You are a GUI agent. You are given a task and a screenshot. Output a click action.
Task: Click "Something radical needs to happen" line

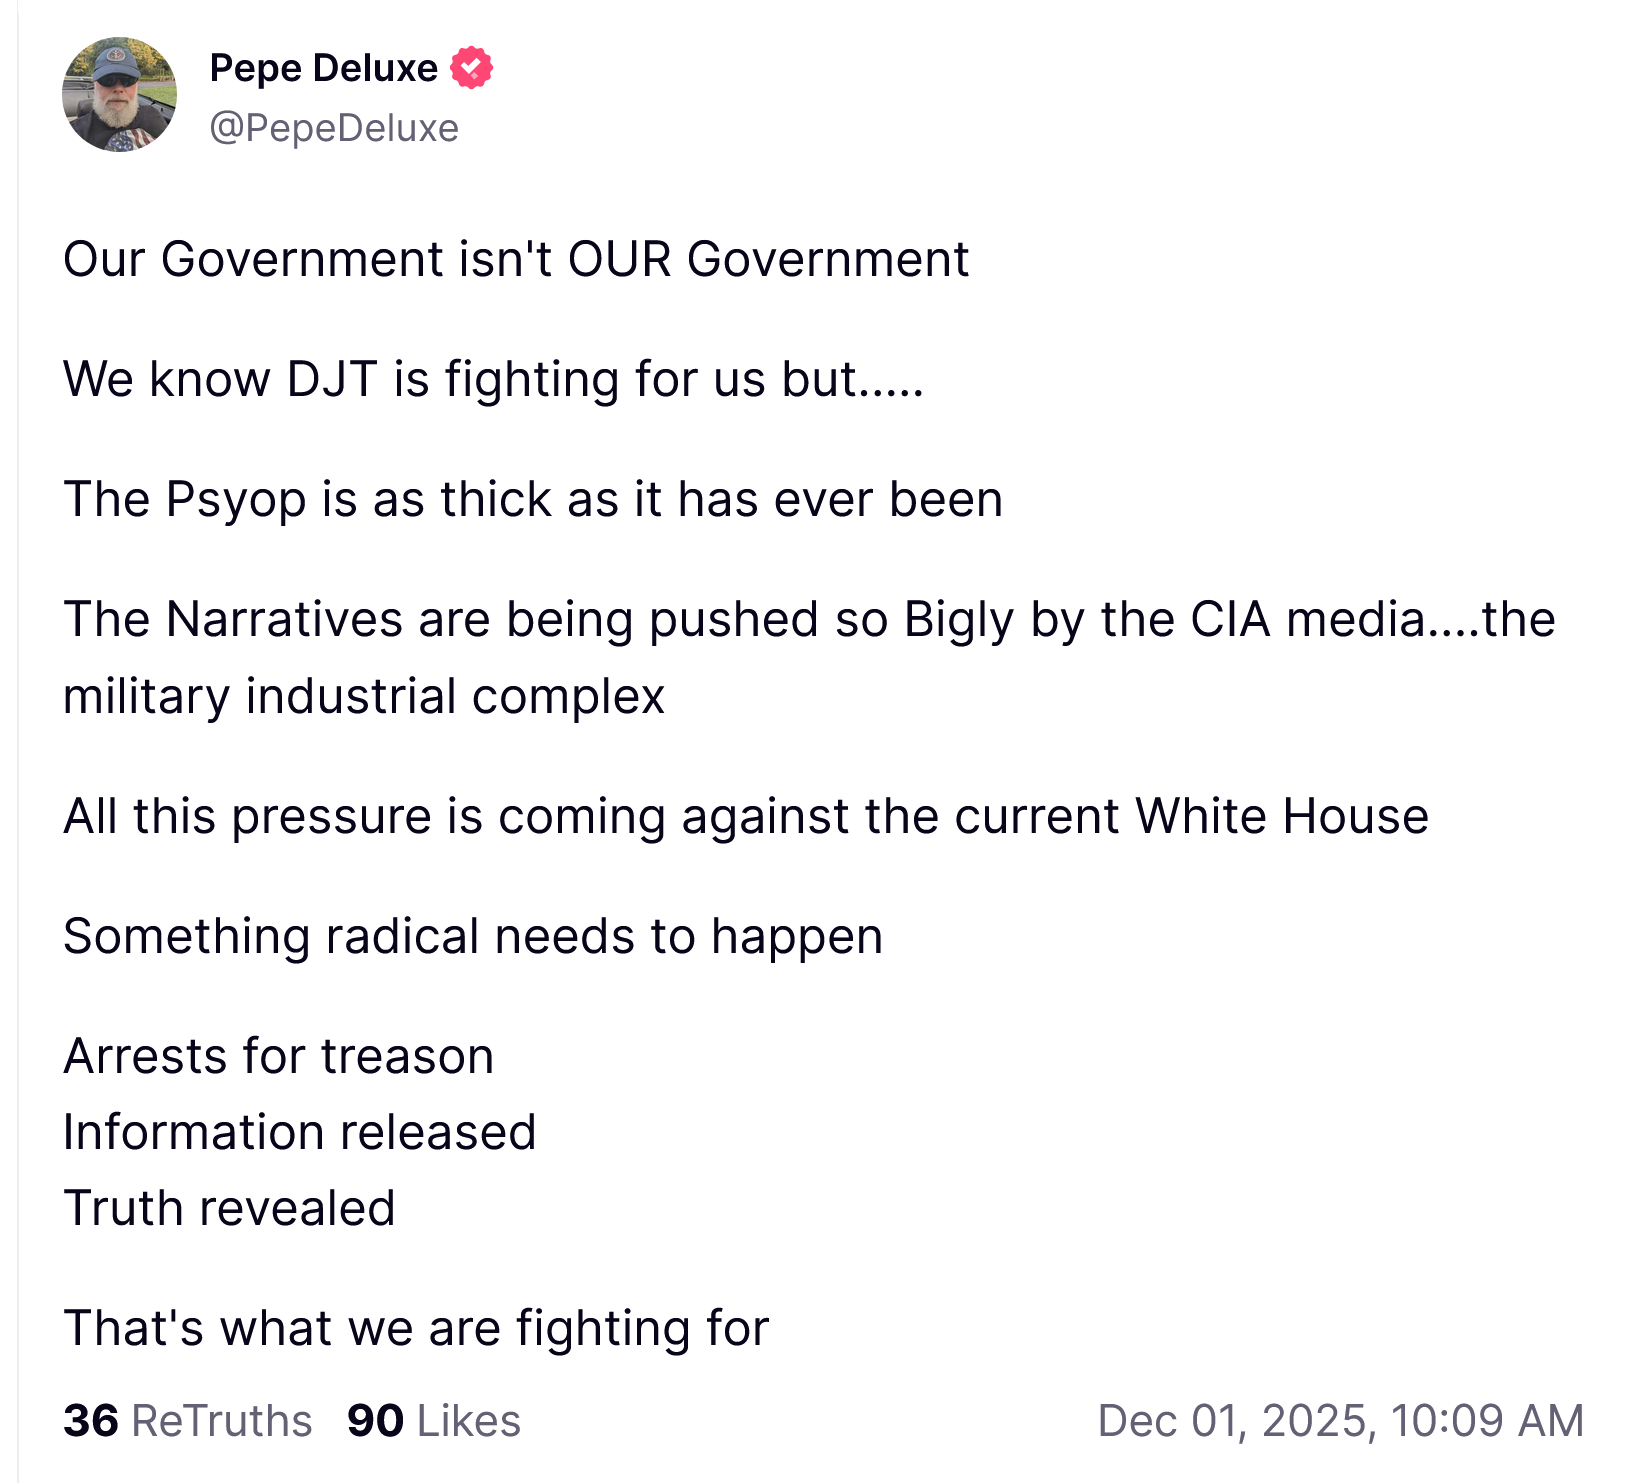point(473,936)
